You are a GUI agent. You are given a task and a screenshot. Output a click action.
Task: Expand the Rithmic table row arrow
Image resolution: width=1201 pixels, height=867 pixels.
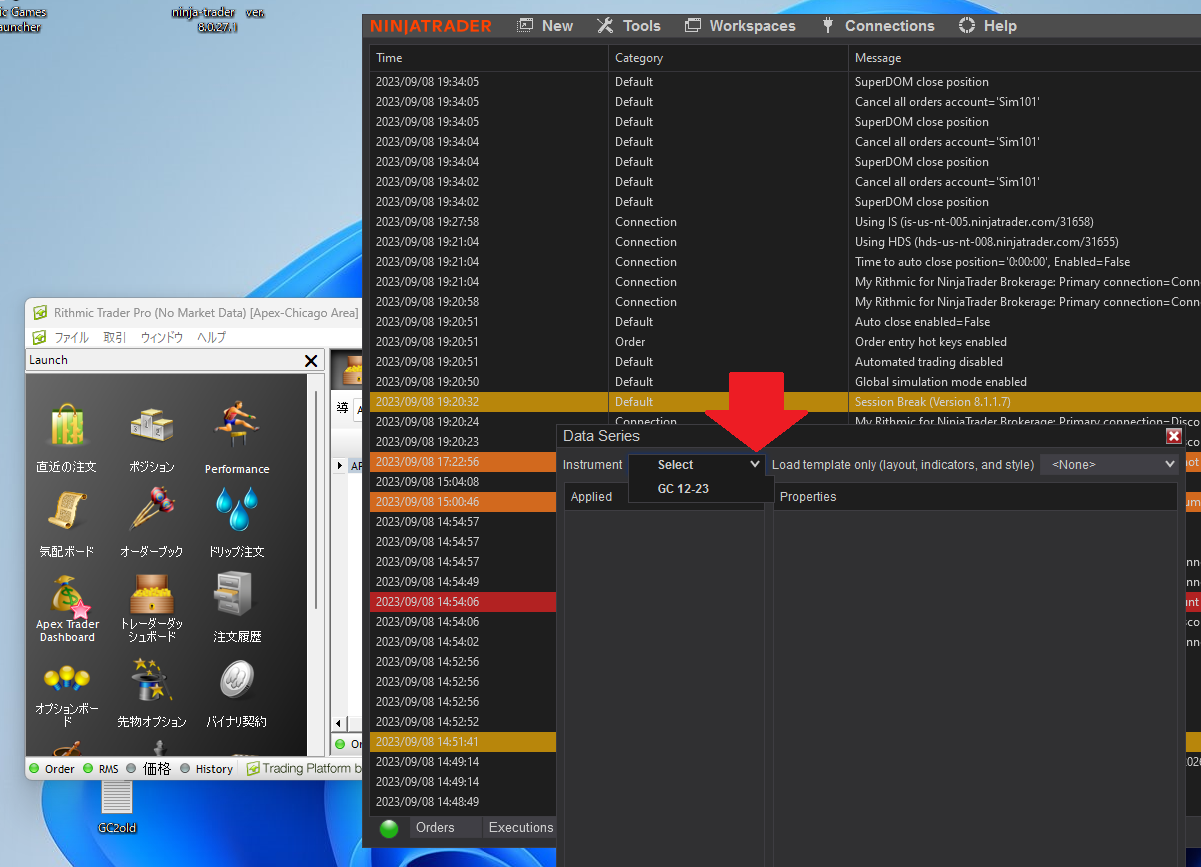click(339, 466)
